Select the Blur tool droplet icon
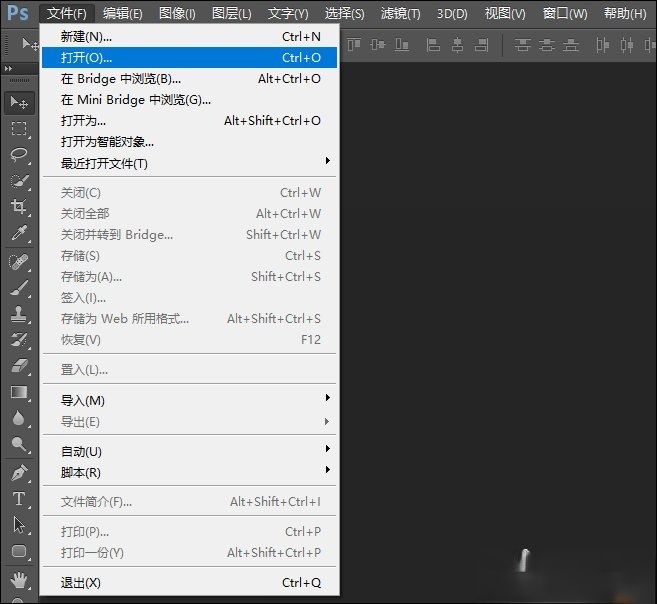 click(x=19, y=418)
